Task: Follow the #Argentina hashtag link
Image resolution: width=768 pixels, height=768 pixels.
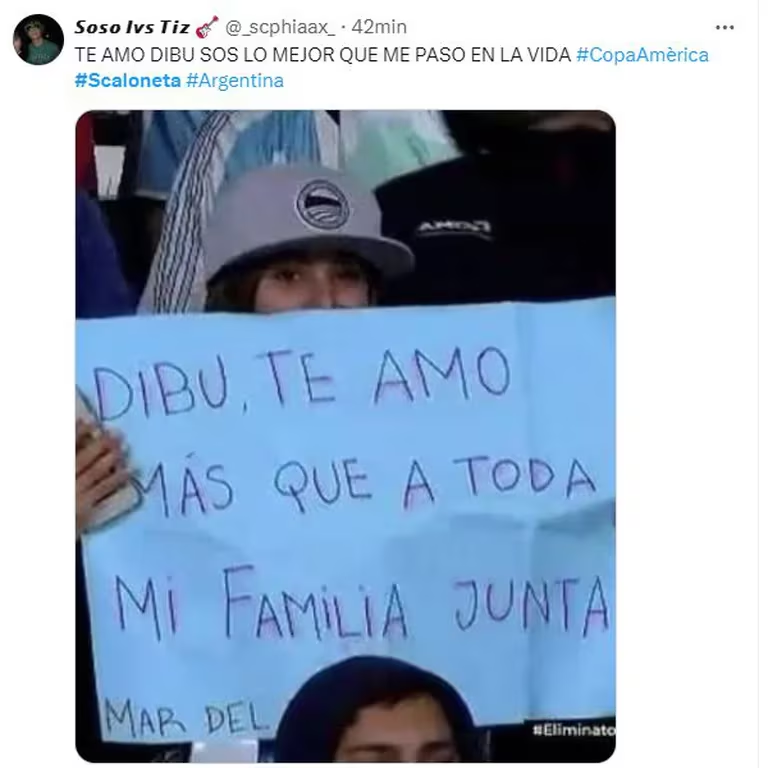Action: tap(235, 80)
